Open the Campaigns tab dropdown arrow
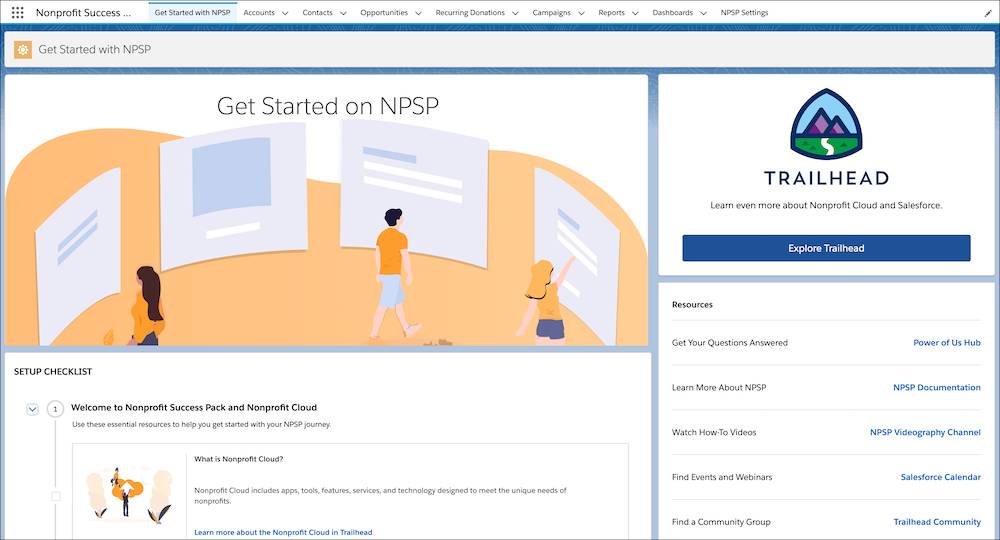The width and height of the screenshot is (1000, 540). (x=581, y=13)
